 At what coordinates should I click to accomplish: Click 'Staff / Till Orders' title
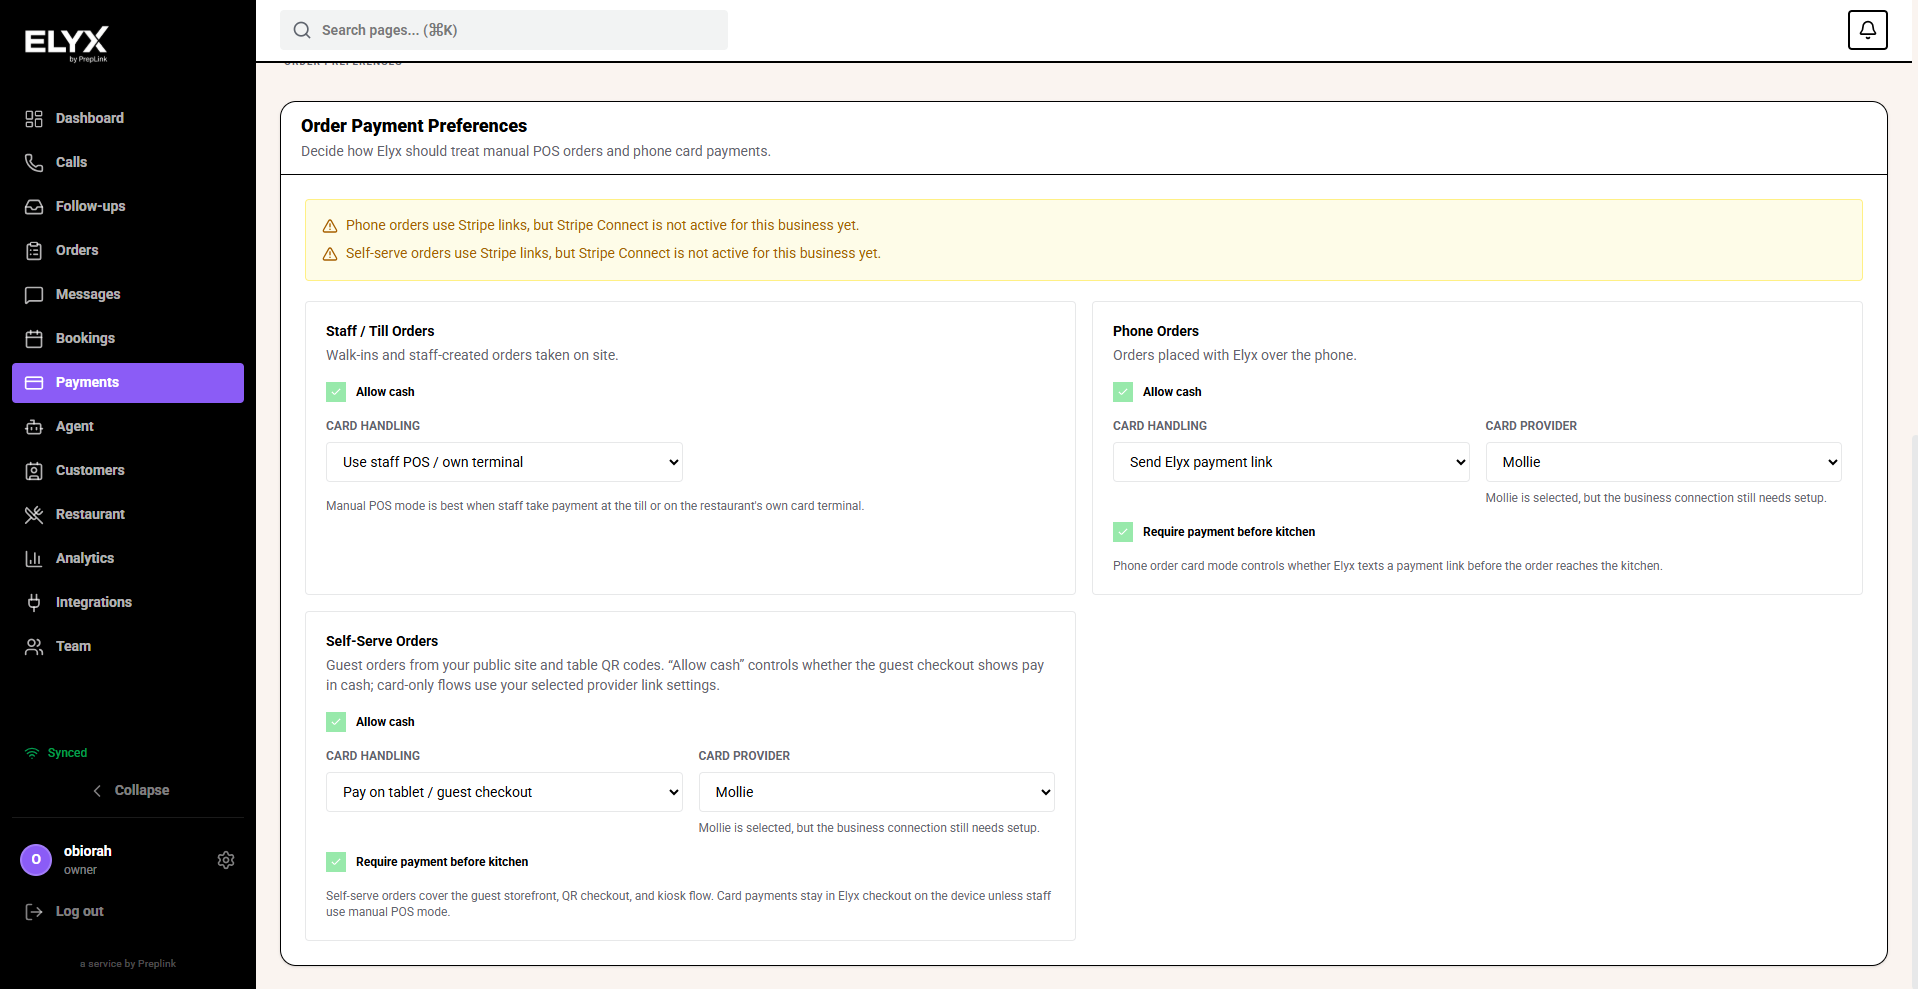click(380, 331)
